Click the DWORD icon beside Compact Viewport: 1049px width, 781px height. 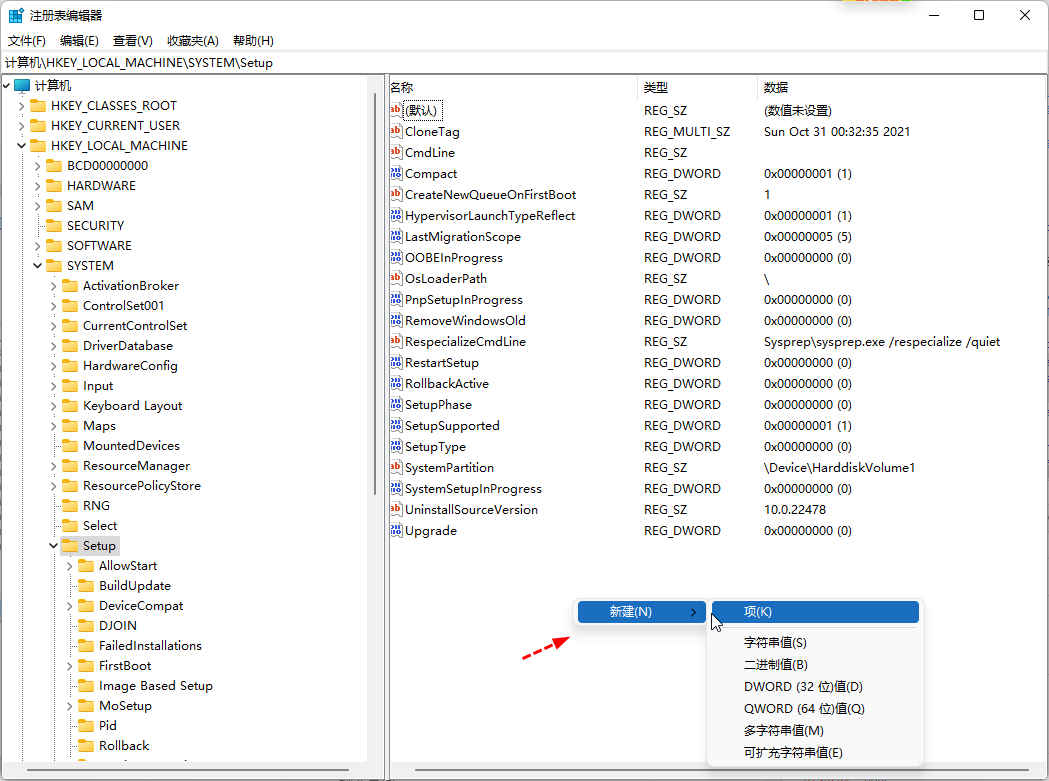396,173
